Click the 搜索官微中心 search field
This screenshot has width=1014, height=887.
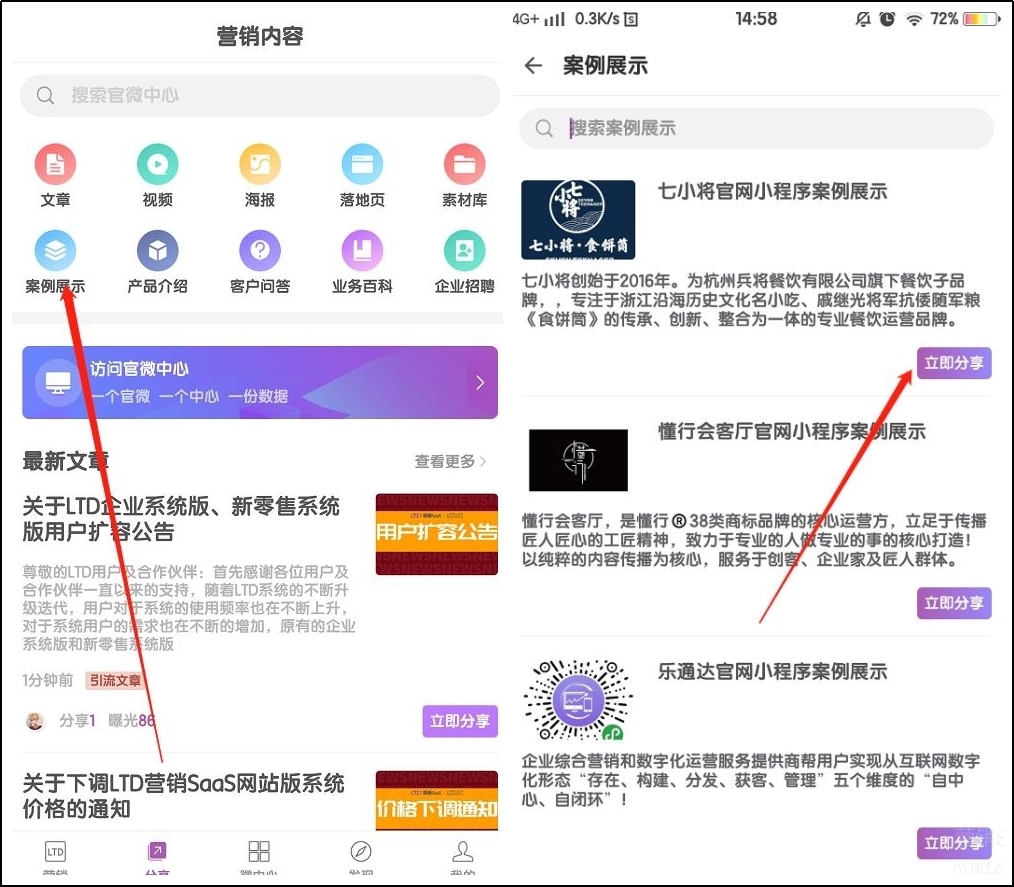click(260, 95)
